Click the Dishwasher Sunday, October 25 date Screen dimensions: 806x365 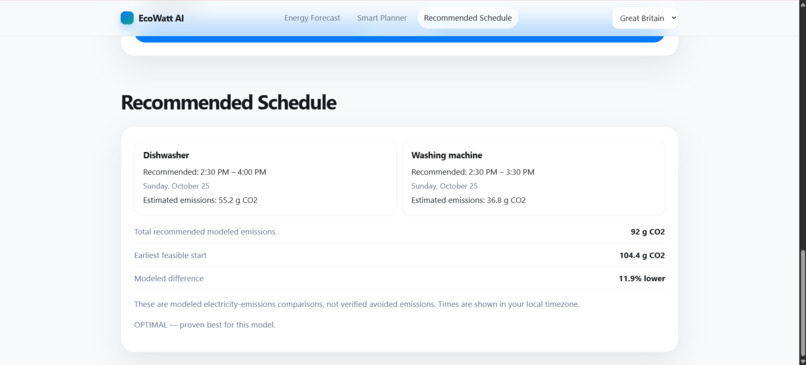click(176, 186)
